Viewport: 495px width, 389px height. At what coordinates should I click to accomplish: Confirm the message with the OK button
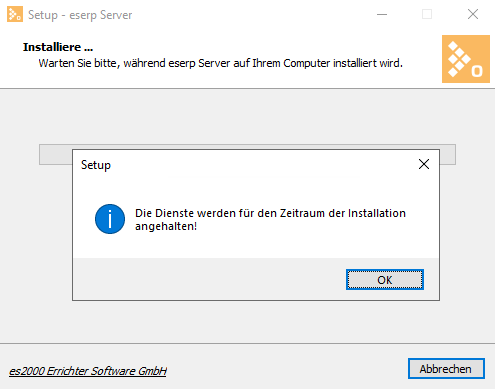click(x=385, y=280)
